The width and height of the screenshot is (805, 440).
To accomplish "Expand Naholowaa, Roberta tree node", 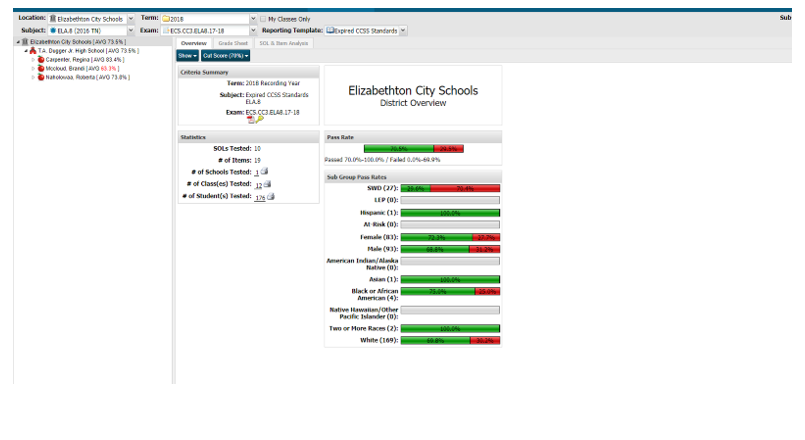I will (x=33, y=77).
